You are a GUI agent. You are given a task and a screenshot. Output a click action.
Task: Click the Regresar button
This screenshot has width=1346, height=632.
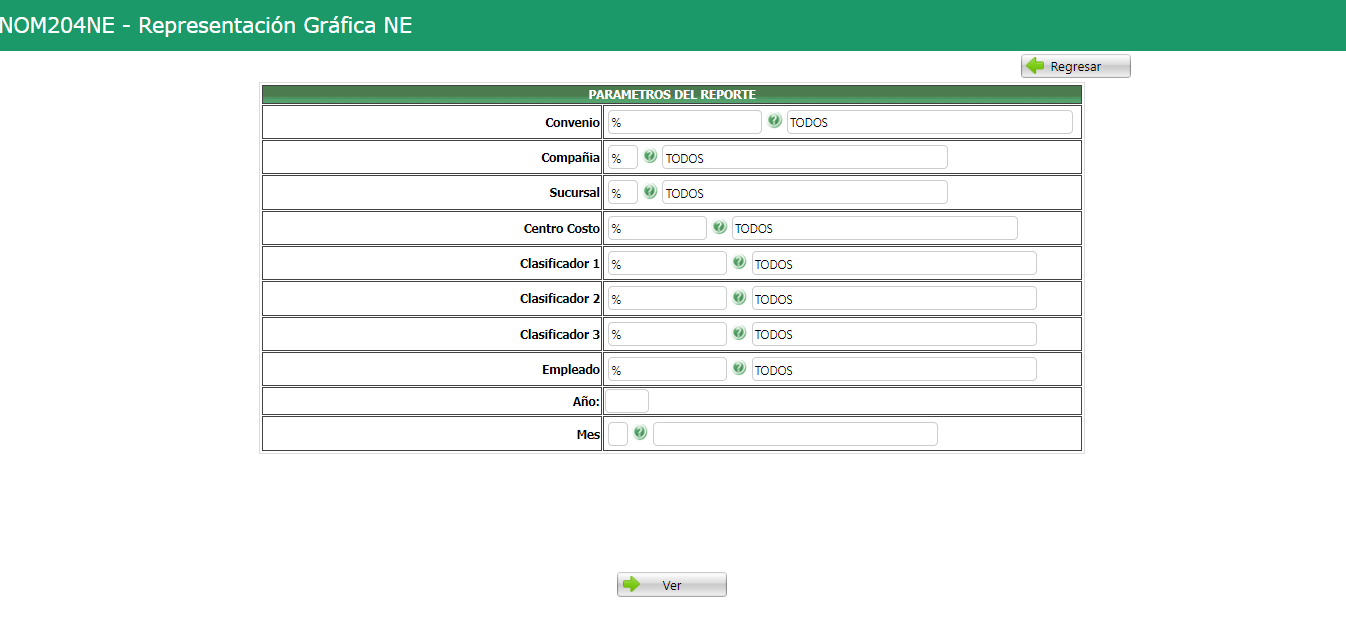1076,66
